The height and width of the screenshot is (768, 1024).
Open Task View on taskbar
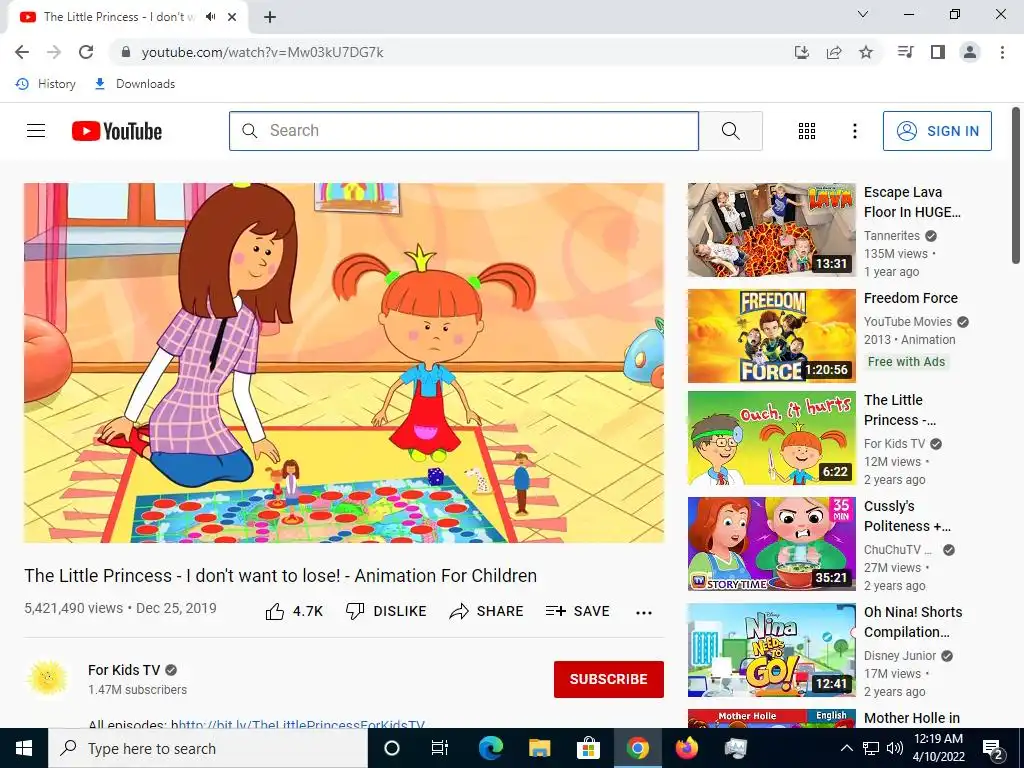tap(440, 748)
